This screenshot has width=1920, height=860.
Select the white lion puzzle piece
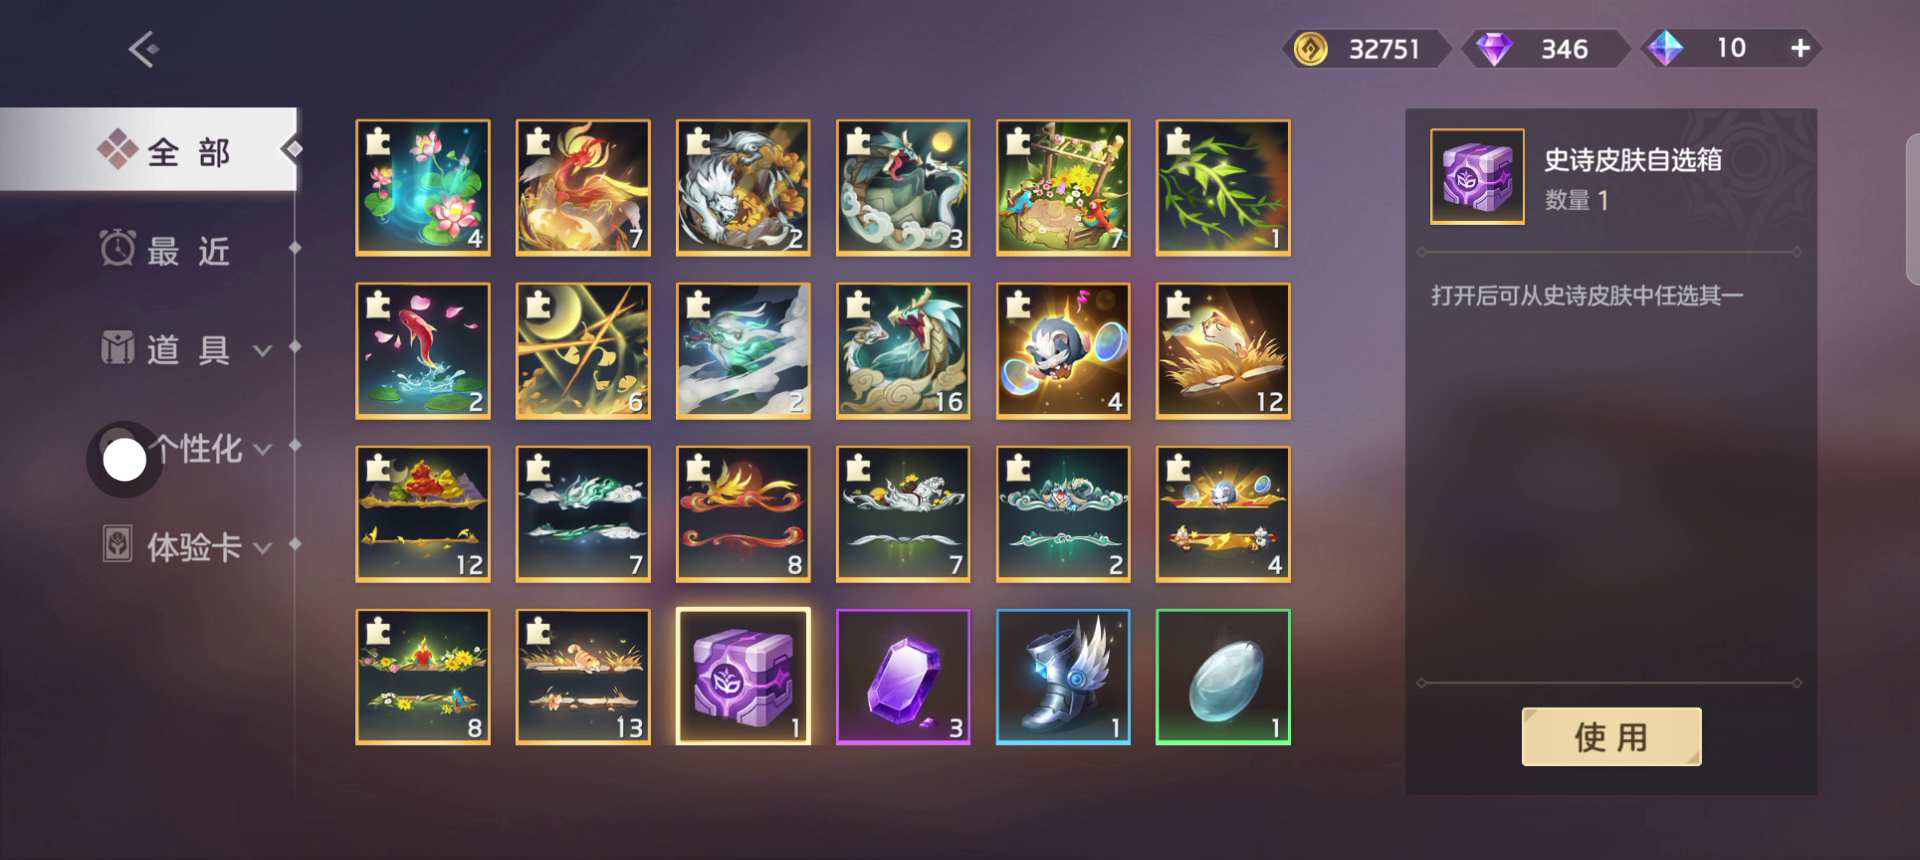coord(743,187)
